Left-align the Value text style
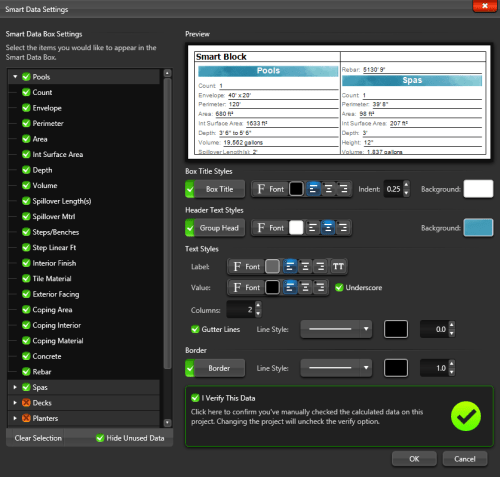Viewport: 500px width, 477px height. click(x=290, y=287)
